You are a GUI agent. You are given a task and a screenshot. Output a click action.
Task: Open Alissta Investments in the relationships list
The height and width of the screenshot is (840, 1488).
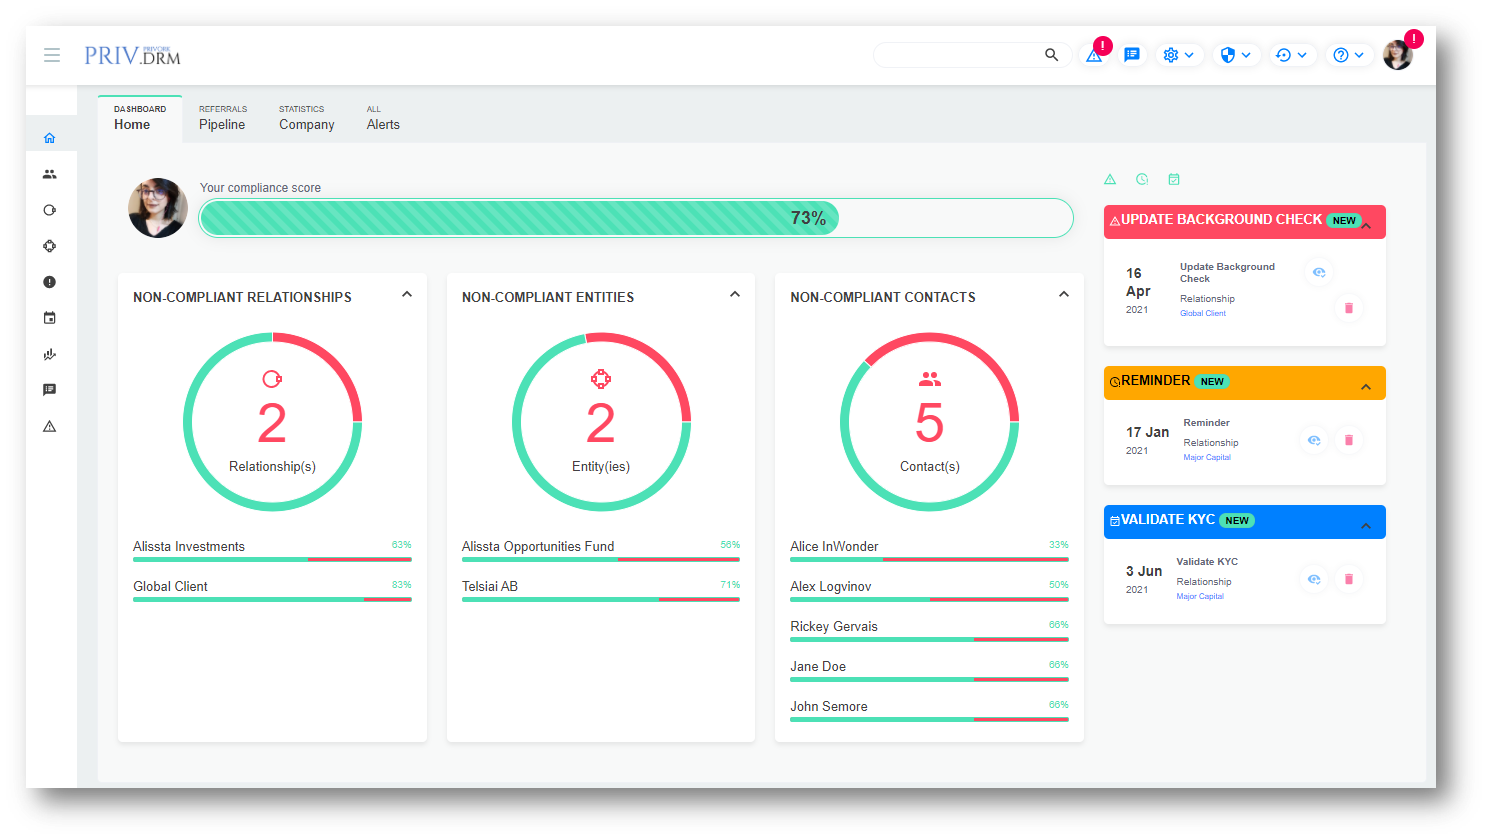189,546
